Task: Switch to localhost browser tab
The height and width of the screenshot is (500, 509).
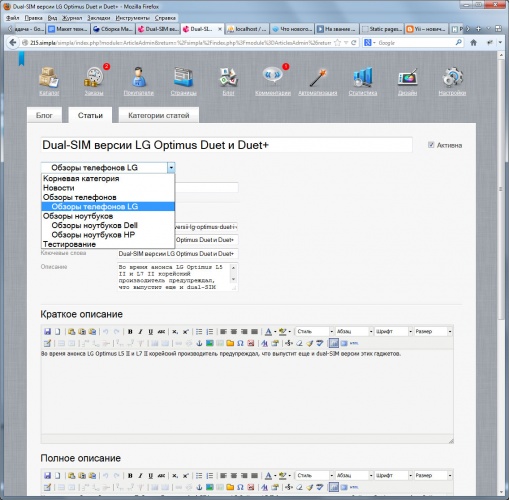Action: [247, 29]
